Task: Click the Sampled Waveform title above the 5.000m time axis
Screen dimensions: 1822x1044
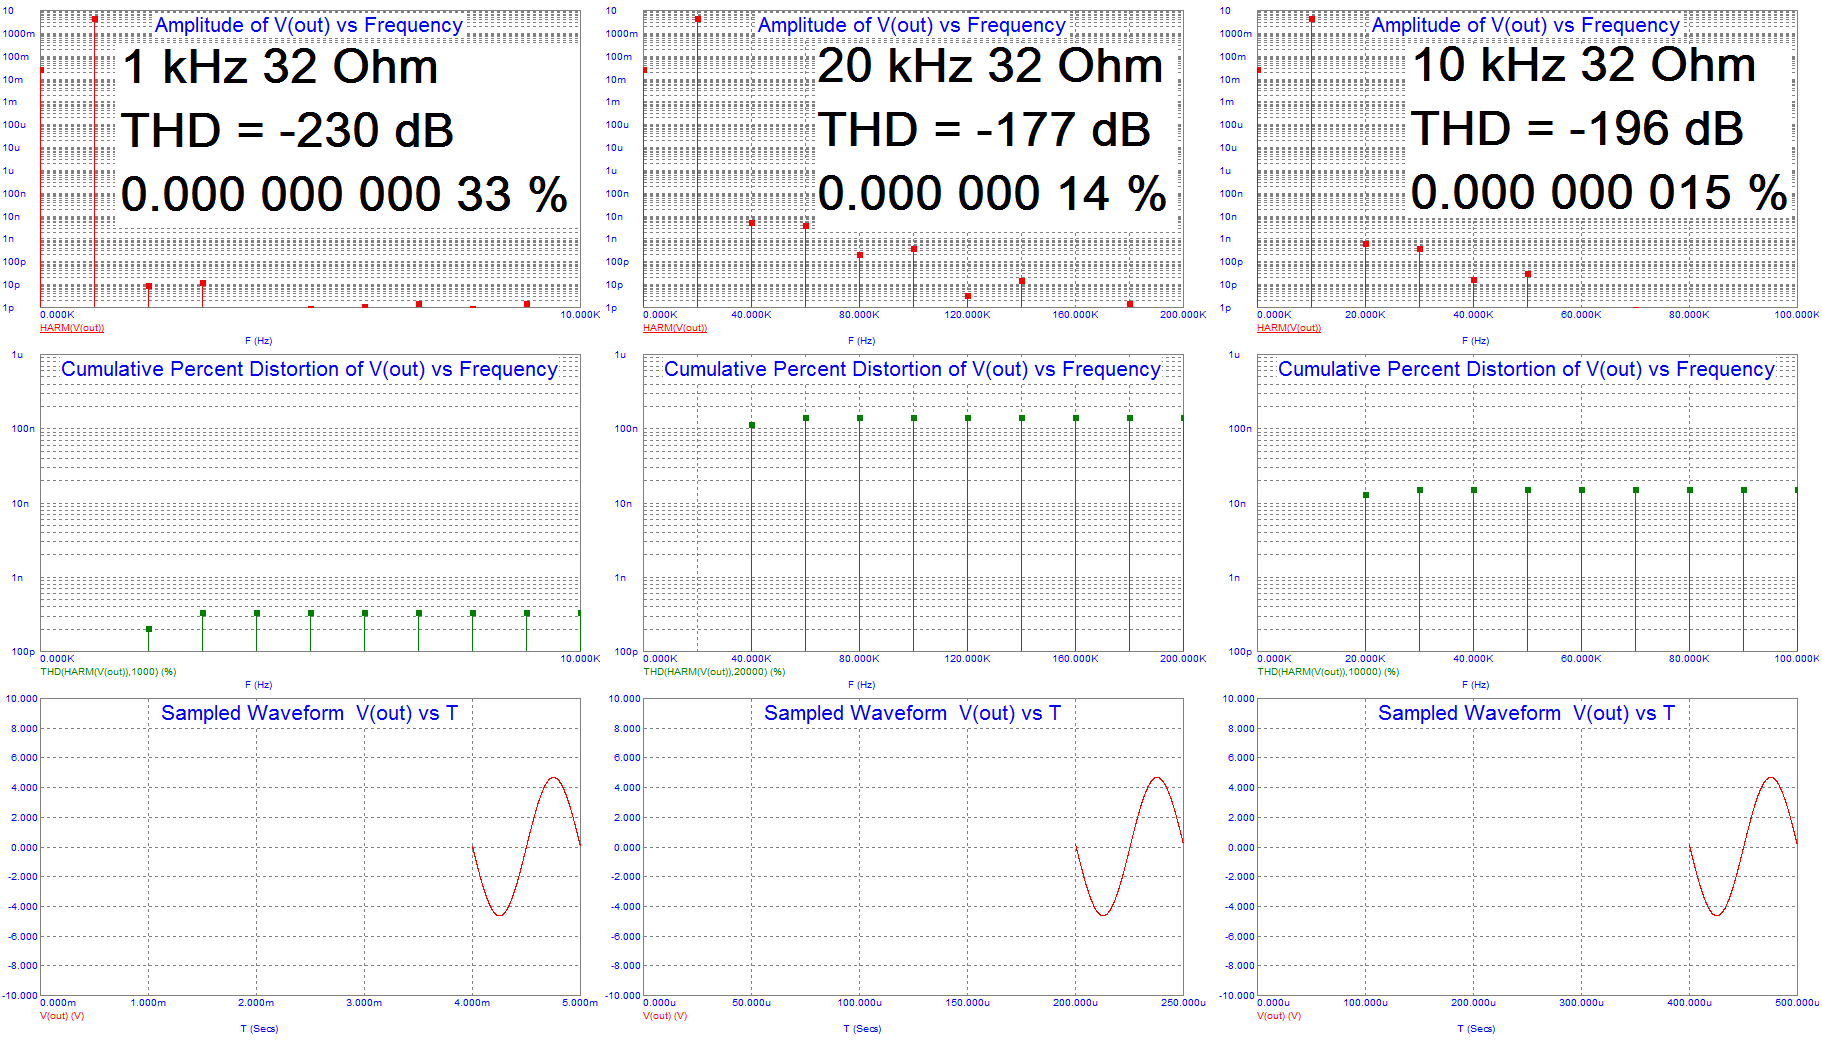Action: (309, 713)
